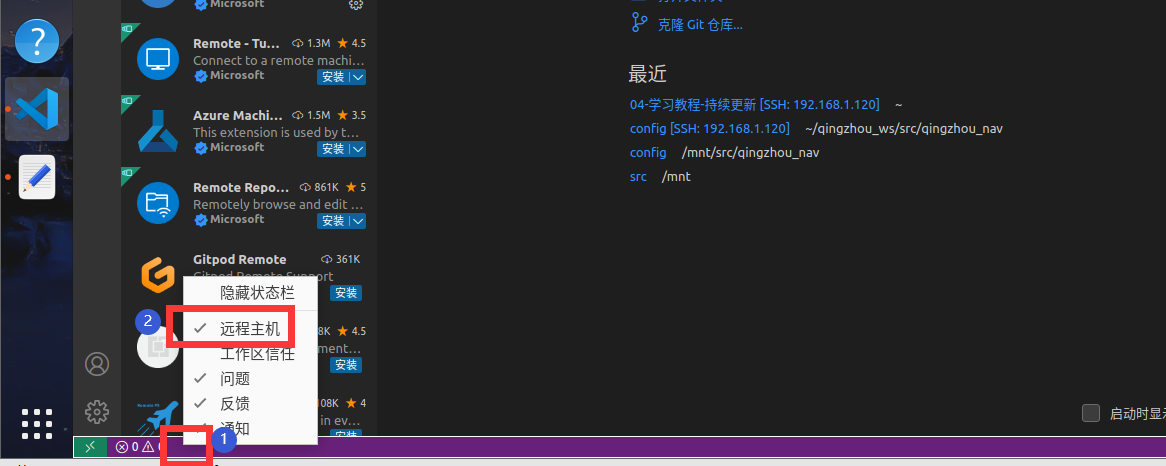Install the Remote Repositories extension
Viewport: 1166px width, 466px height.
tap(333, 221)
